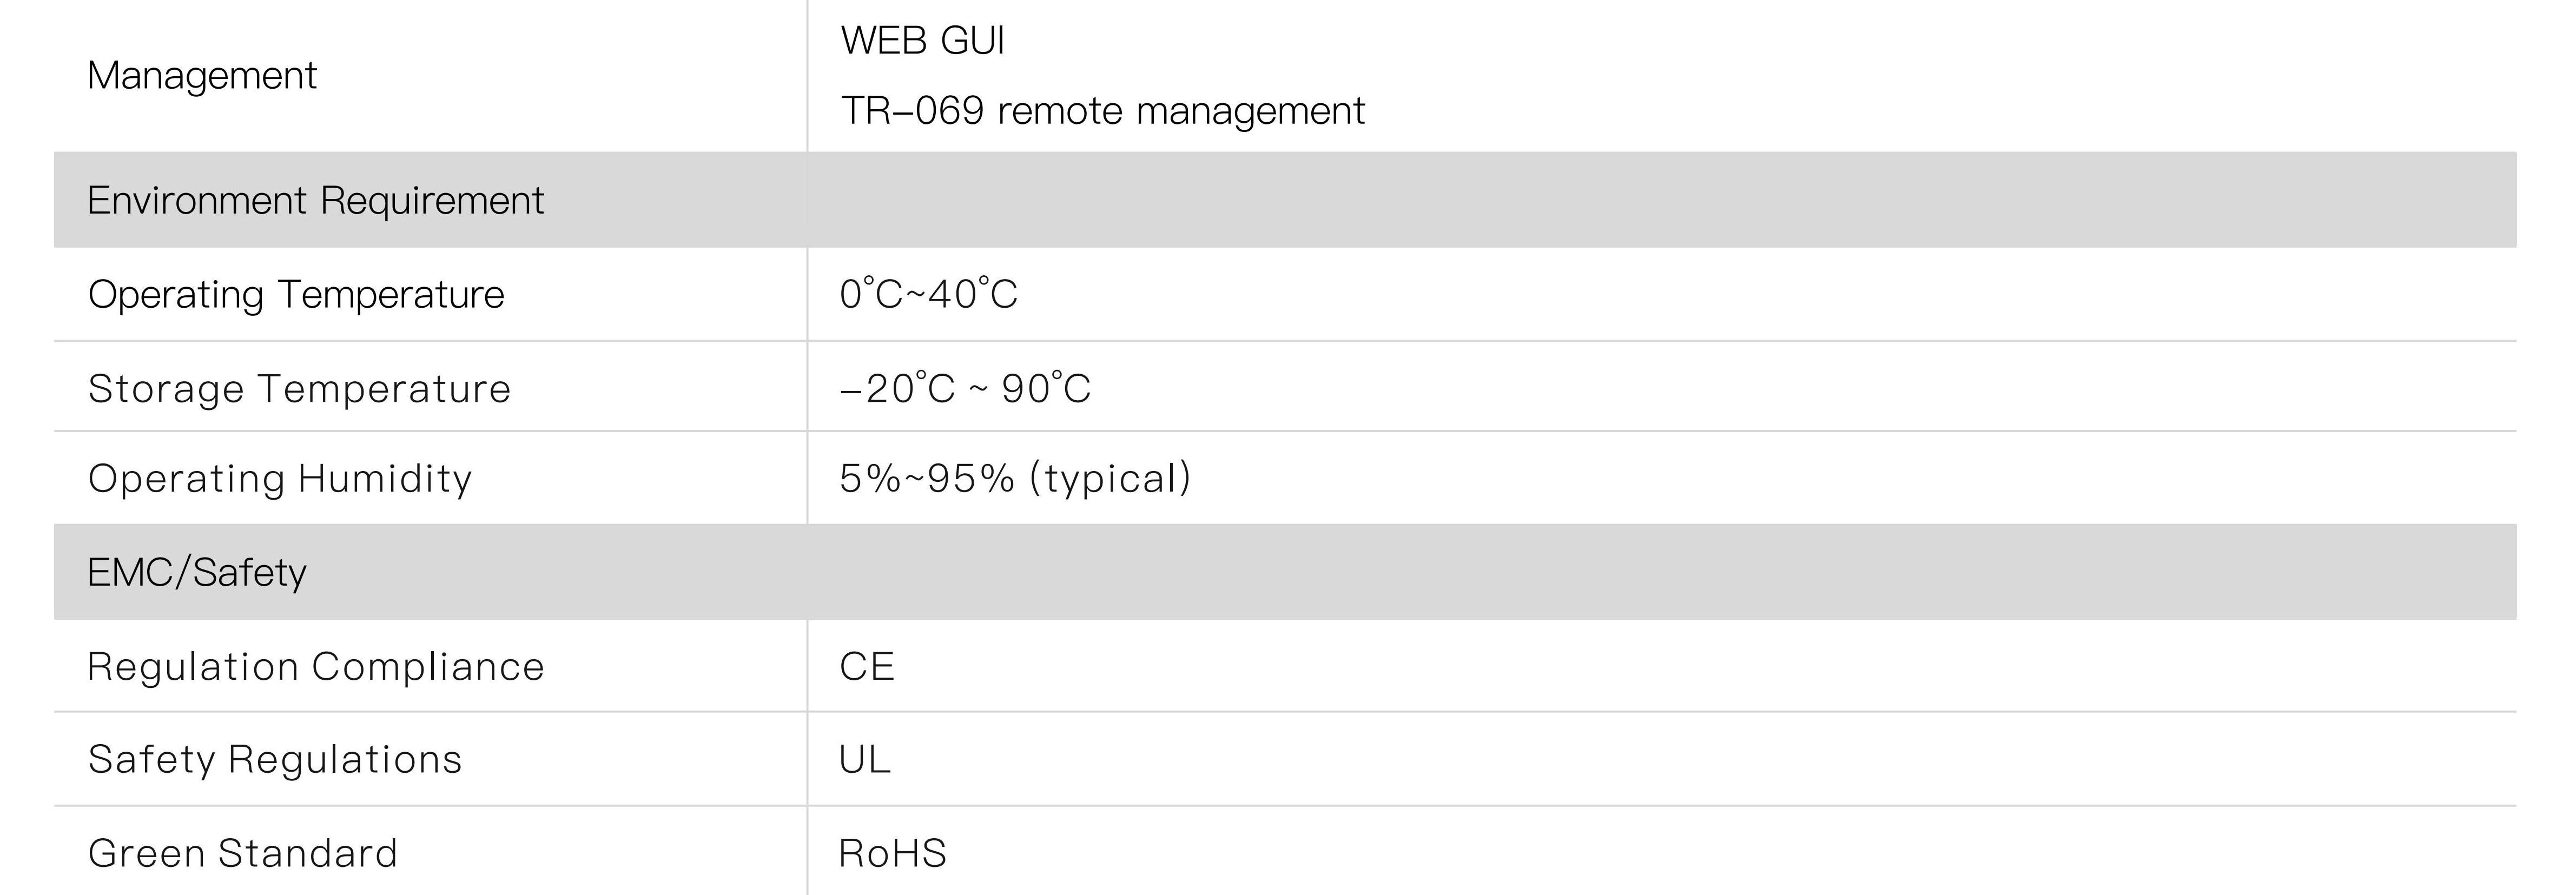
Task: Click the Regulation Compliance label
Action: pyautogui.click(x=315, y=667)
